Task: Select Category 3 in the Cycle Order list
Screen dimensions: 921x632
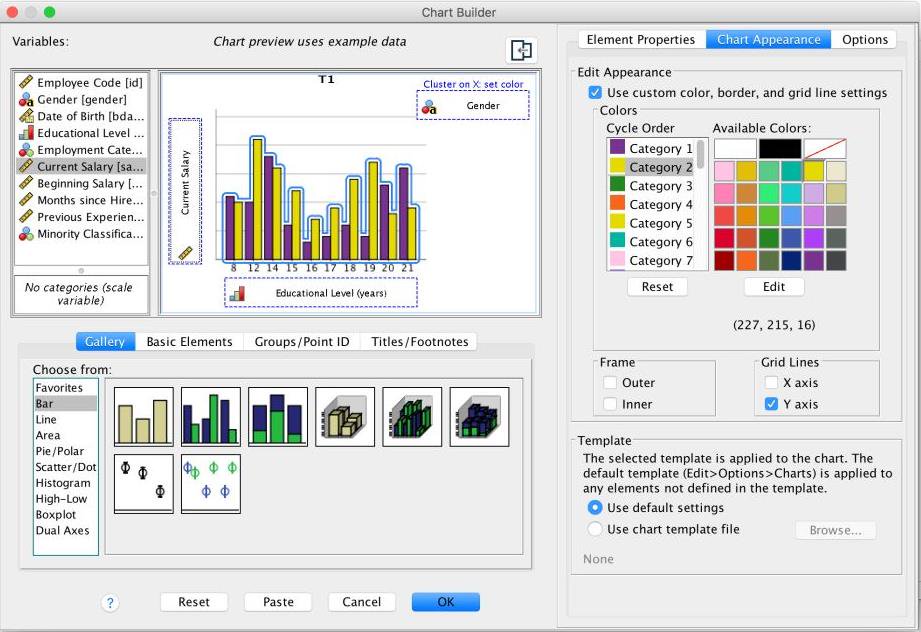Action: 657,185
